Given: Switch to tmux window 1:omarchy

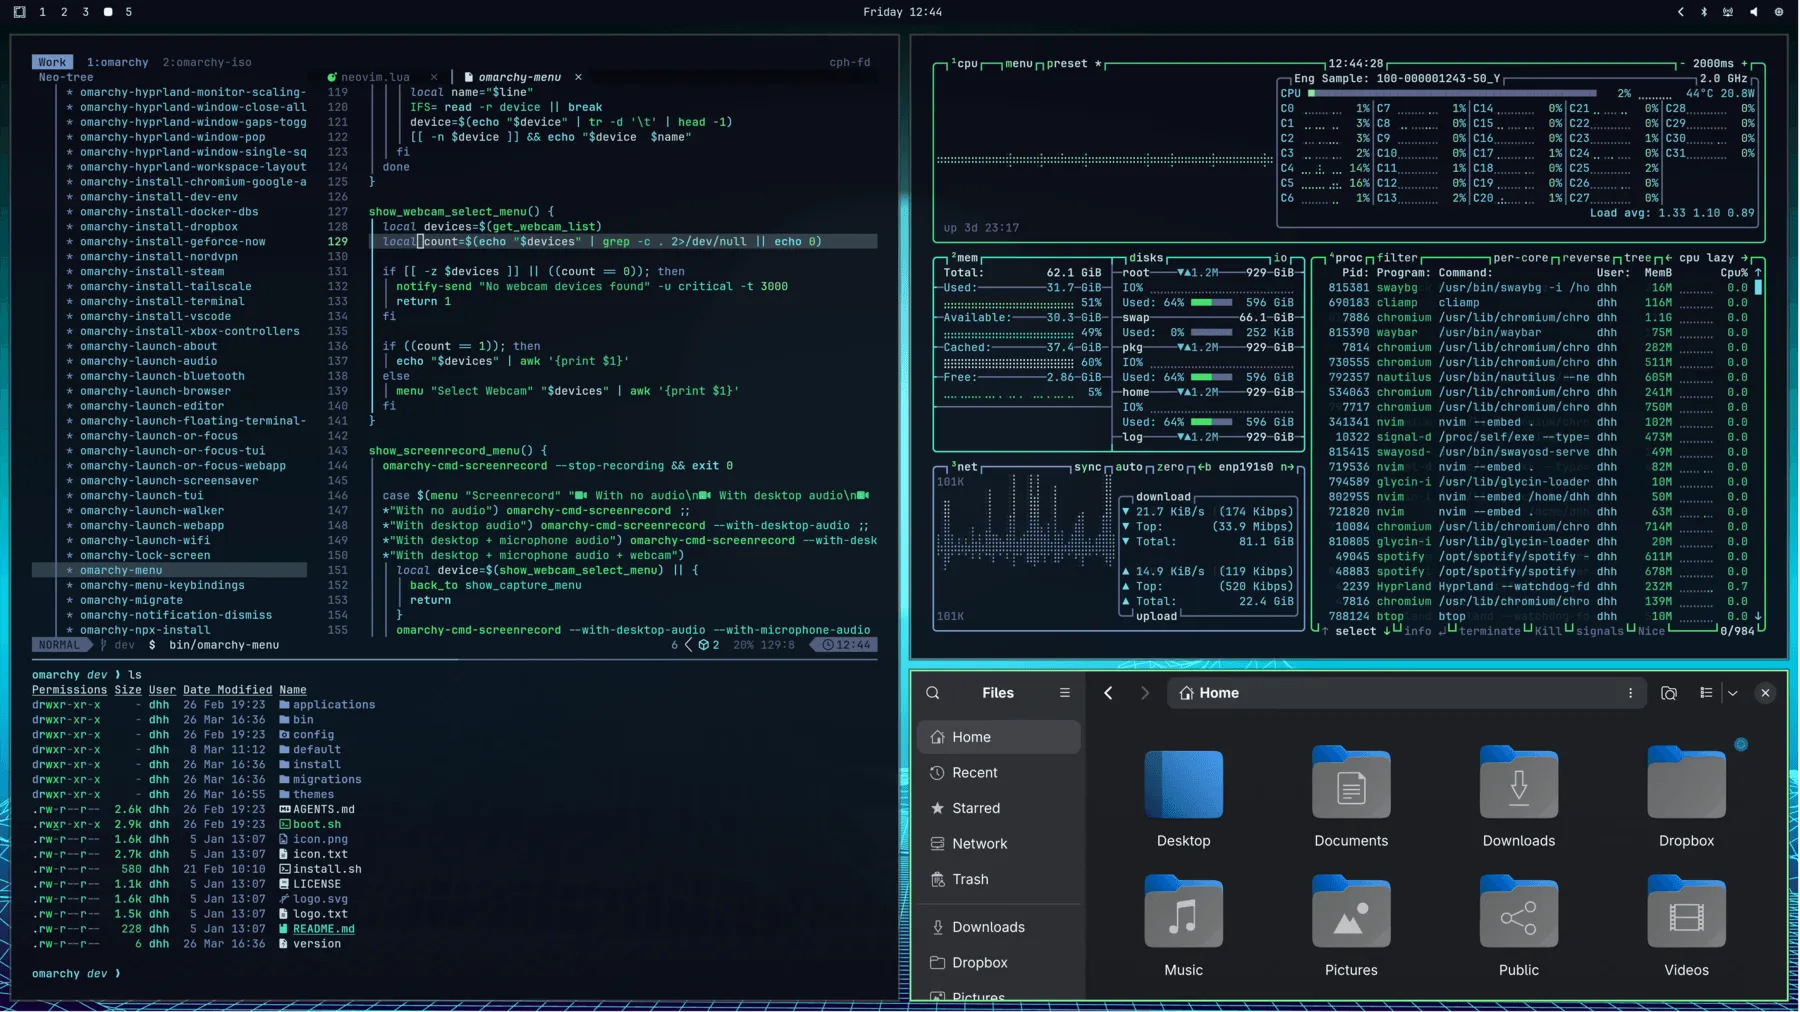Looking at the screenshot, I should click(x=117, y=62).
